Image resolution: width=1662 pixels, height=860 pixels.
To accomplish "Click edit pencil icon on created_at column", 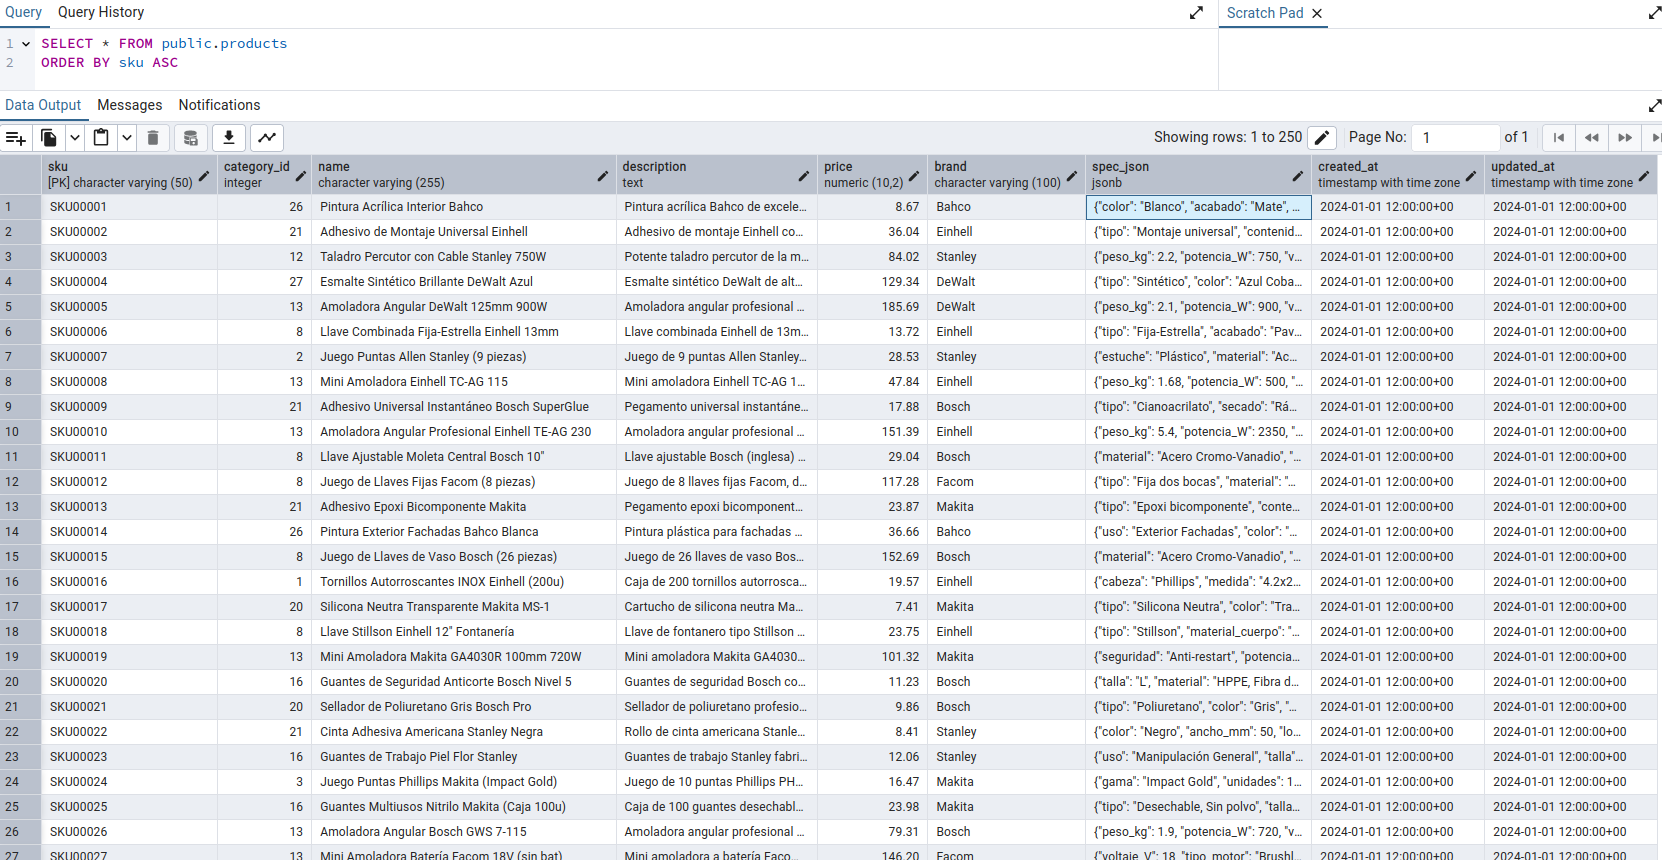I will pyautogui.click(x=1470, y=176).
